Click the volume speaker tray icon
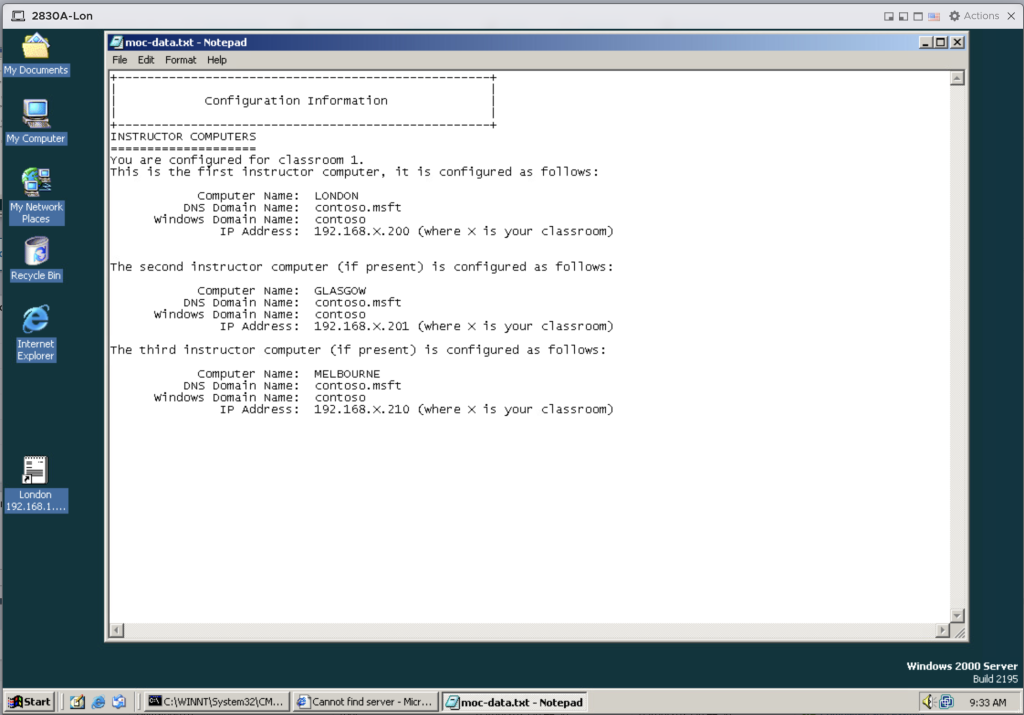The image size is (1024, 715). click(x=927, y=702)
